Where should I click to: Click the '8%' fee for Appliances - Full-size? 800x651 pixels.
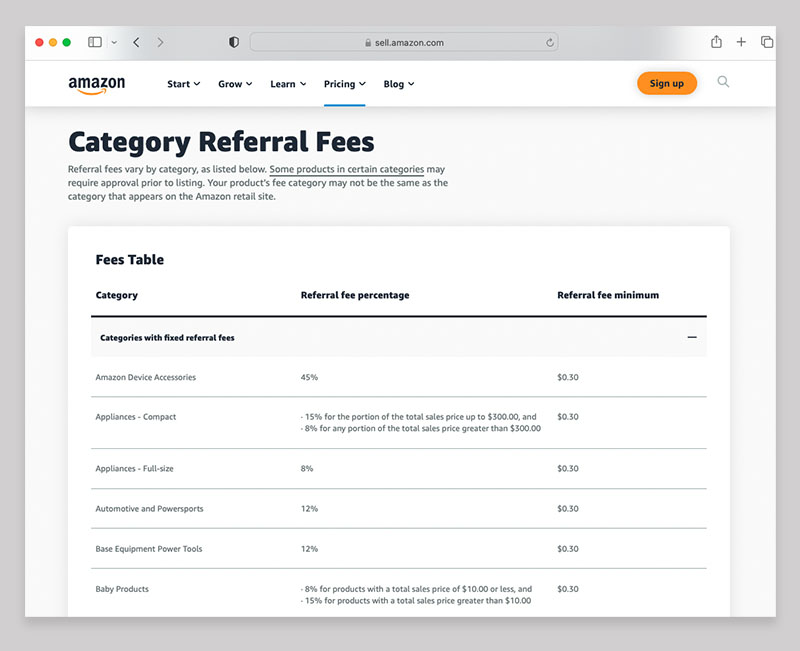[x=307, y=469]
